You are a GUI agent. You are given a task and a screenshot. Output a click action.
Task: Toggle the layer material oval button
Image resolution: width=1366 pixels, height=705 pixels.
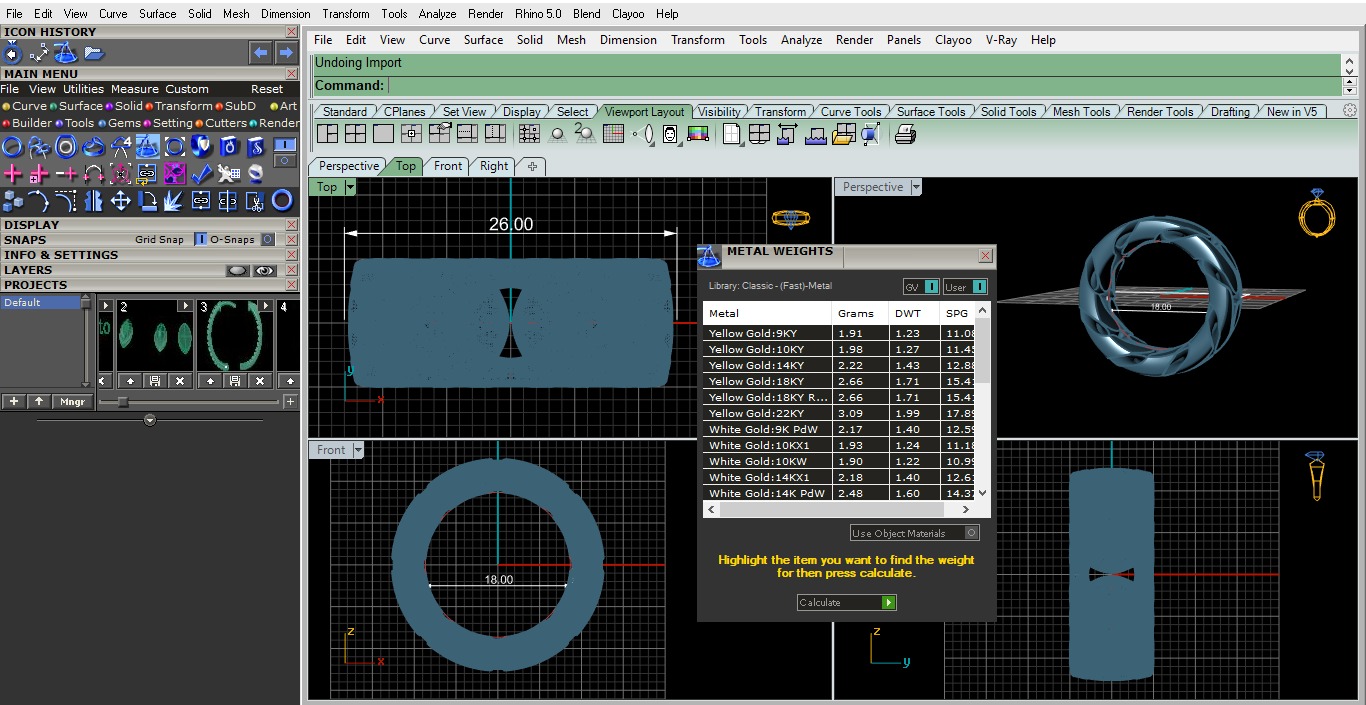coord(237,270)
